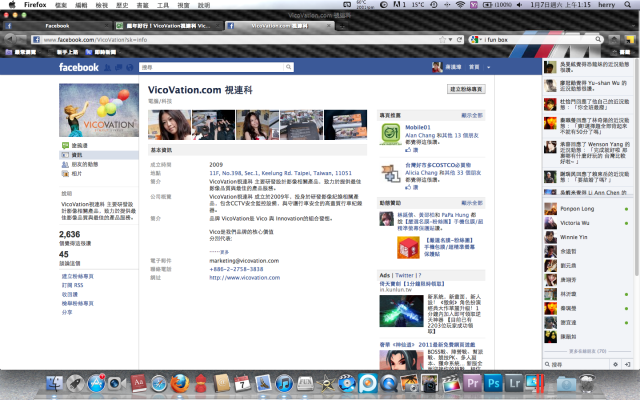
Task: Reload the page using the refresh icon
Action: [x=460, y=40]
